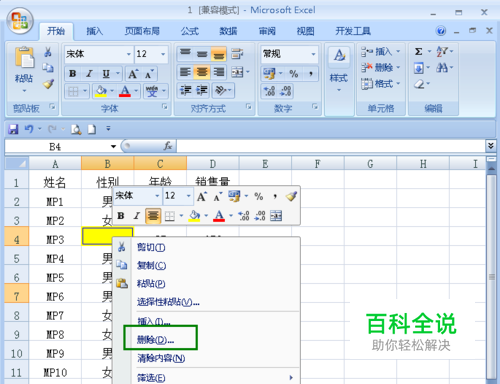
Task: Open mini toolbar font size dropdown
Action: pos(189,196)
